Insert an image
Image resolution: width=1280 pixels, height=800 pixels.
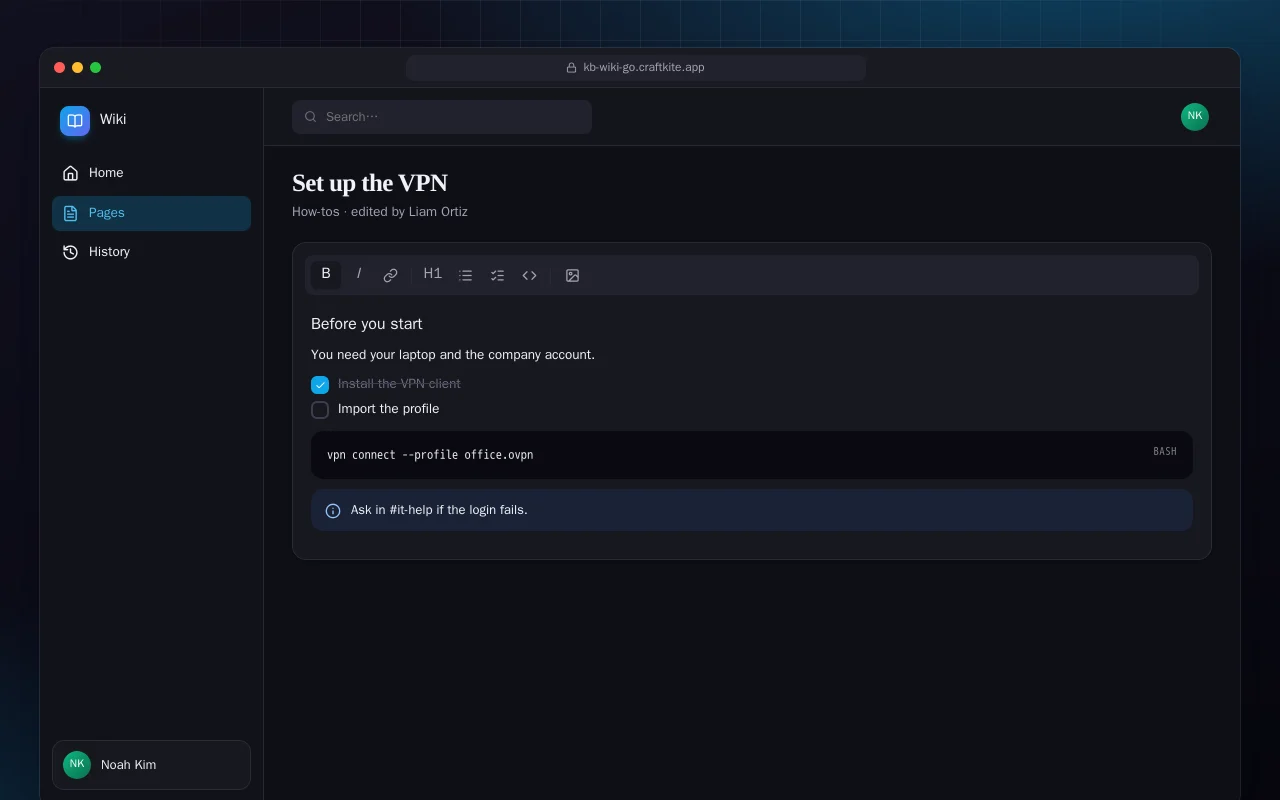click(x=572, y=275)
